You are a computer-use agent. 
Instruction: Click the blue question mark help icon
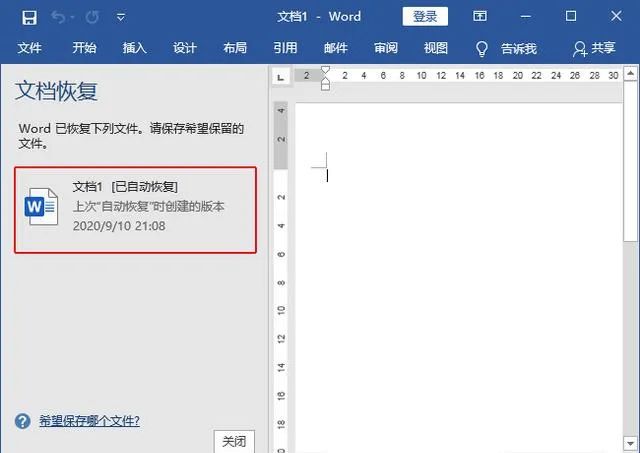(x=22, y=421)
